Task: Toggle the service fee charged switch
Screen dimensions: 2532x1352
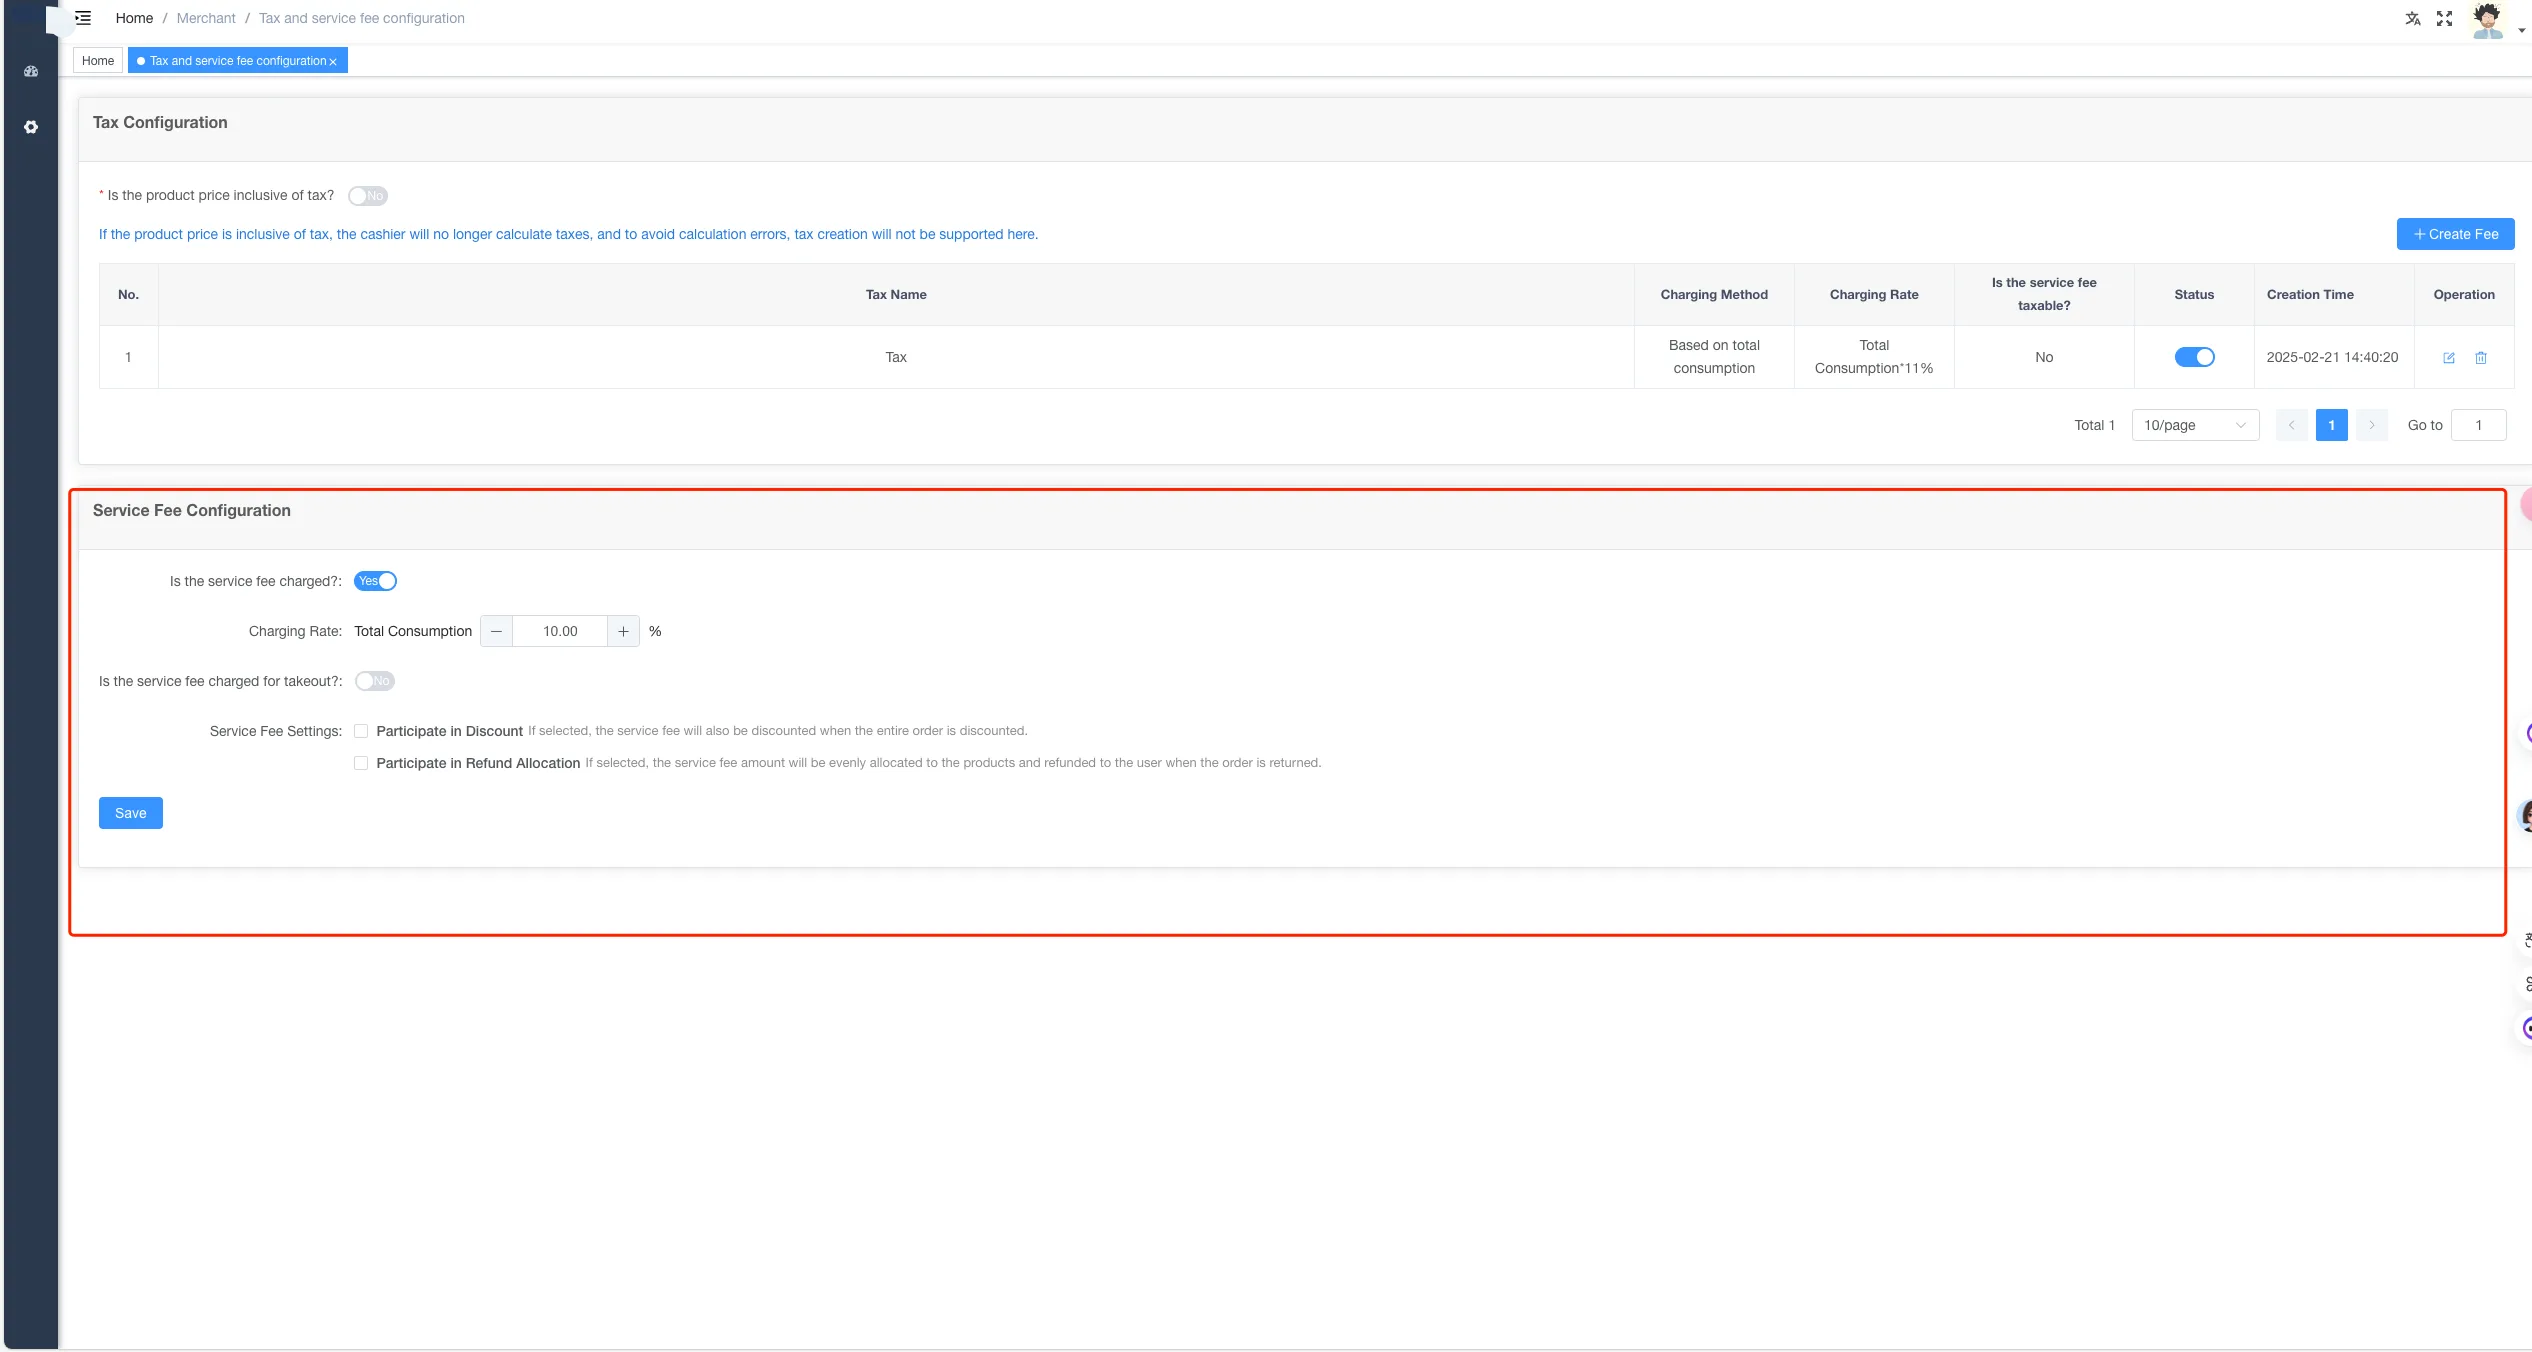Action: 375,581
